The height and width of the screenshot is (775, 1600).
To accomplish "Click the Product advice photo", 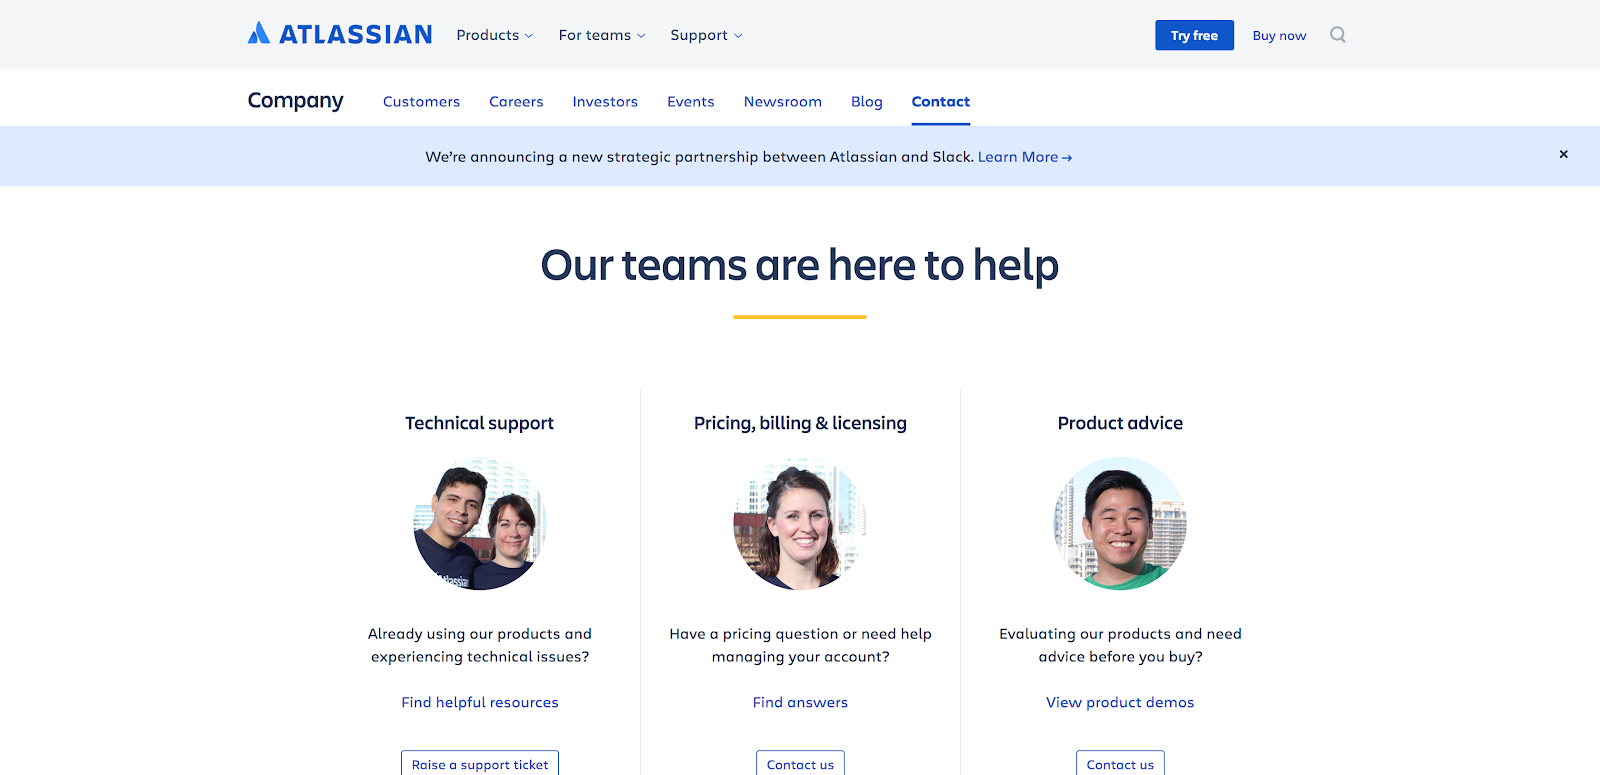I will point(1120,523).
